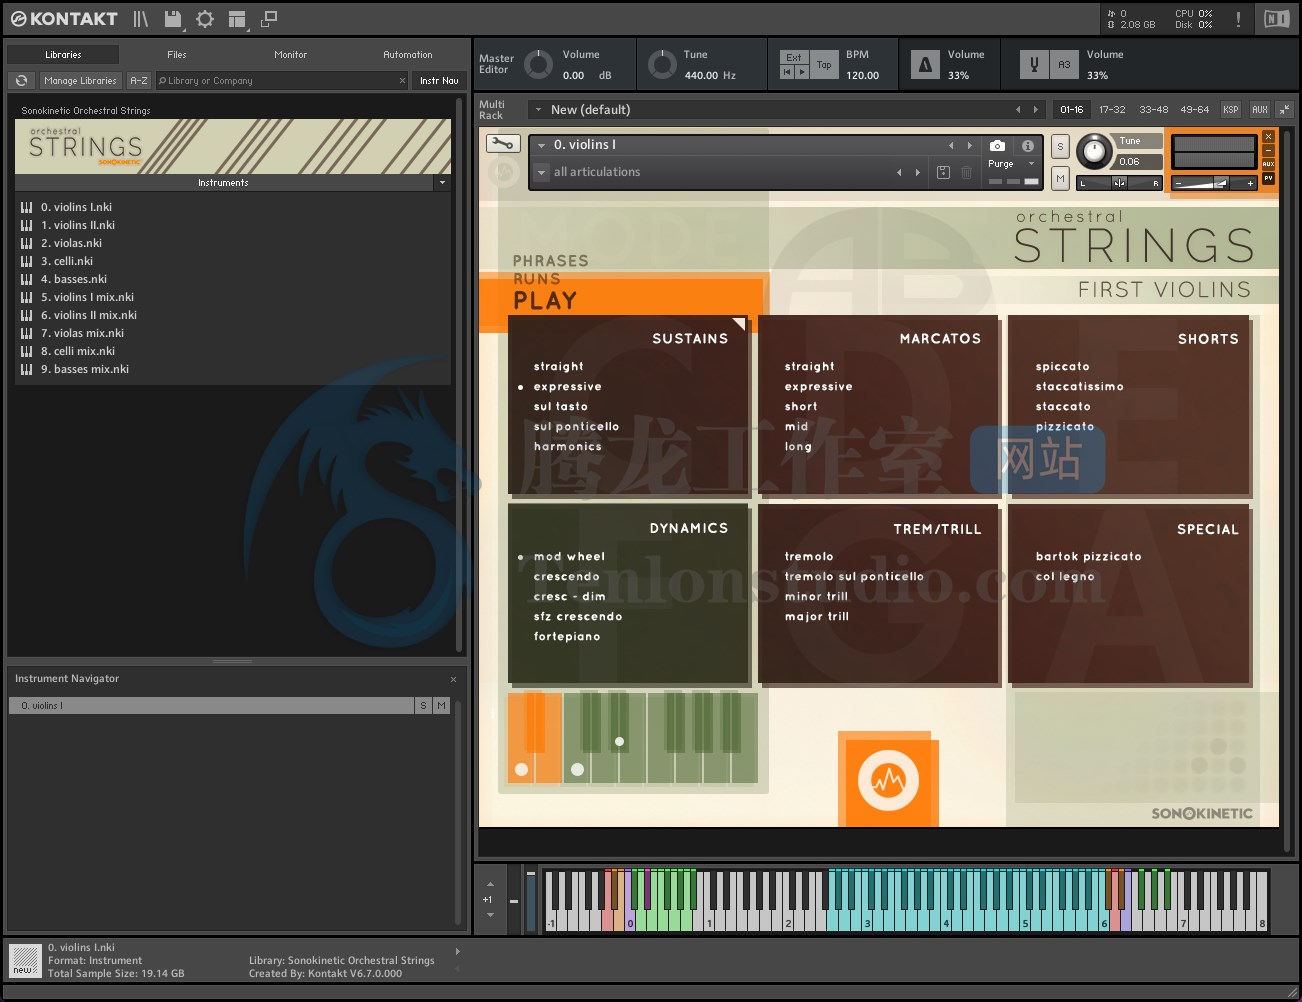Viewport: 1302px width, 1002px height.
Task: Click the minimized view window icon
Action: click(269, 19)
